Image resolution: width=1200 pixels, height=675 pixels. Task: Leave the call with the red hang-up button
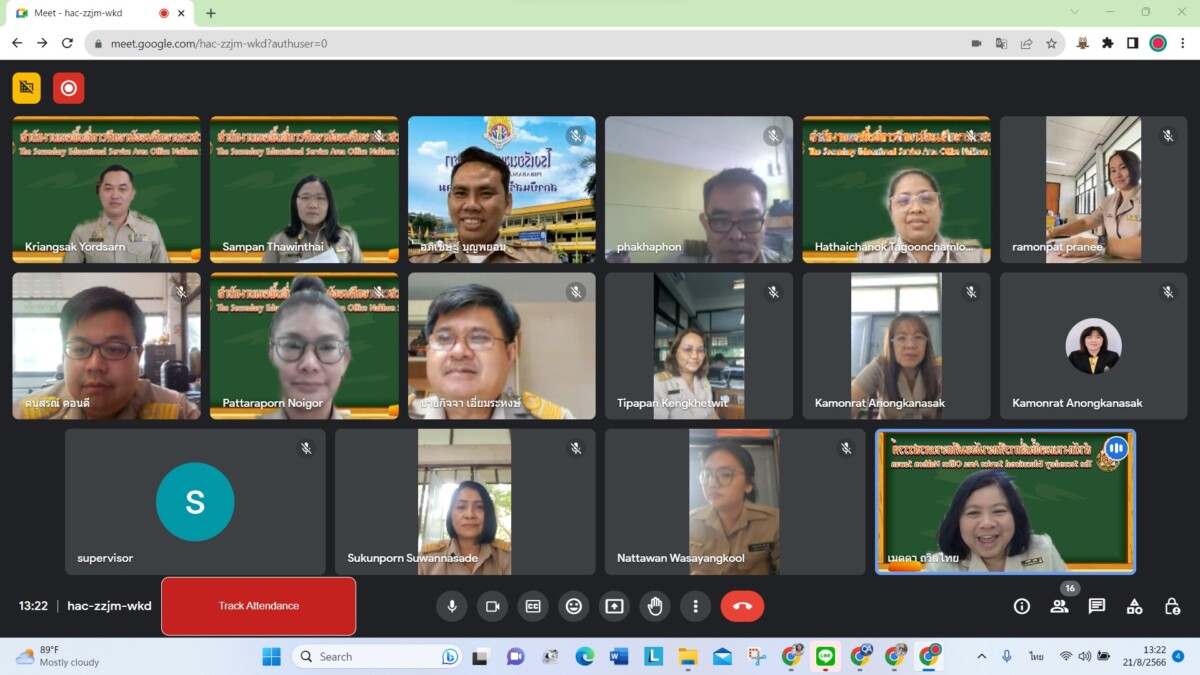pyautogui.click(x=742, y=606)
